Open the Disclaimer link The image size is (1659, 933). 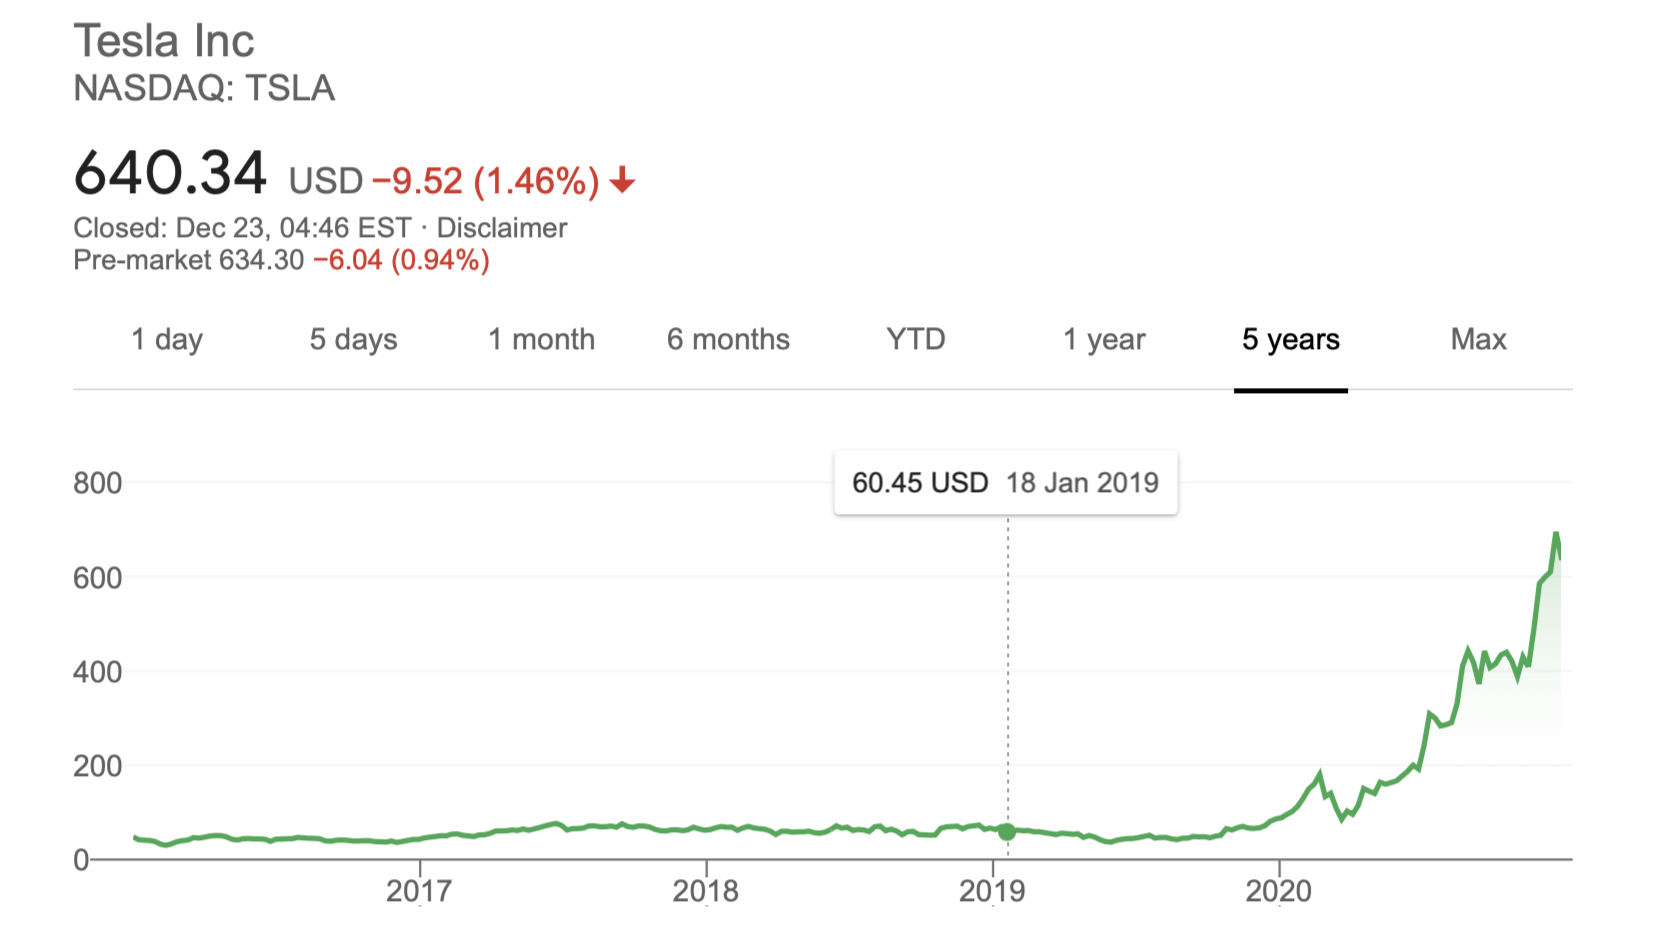(502, 228)
